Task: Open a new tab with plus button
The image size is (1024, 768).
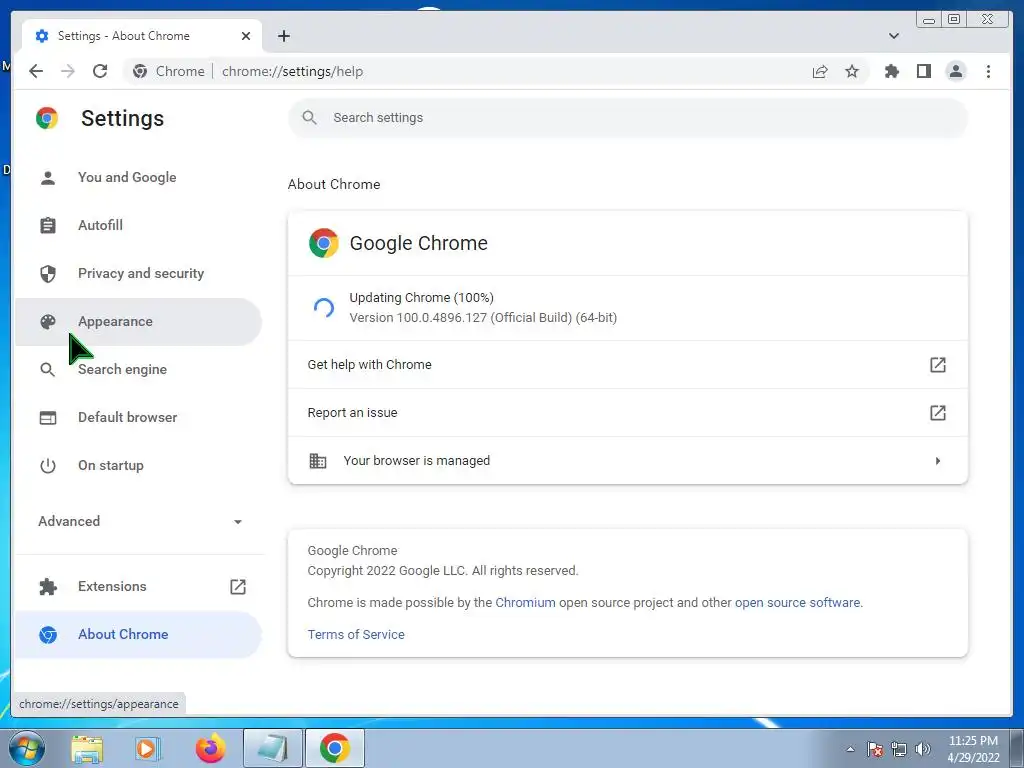Action: pyautogui.click(x=283, y=36)
